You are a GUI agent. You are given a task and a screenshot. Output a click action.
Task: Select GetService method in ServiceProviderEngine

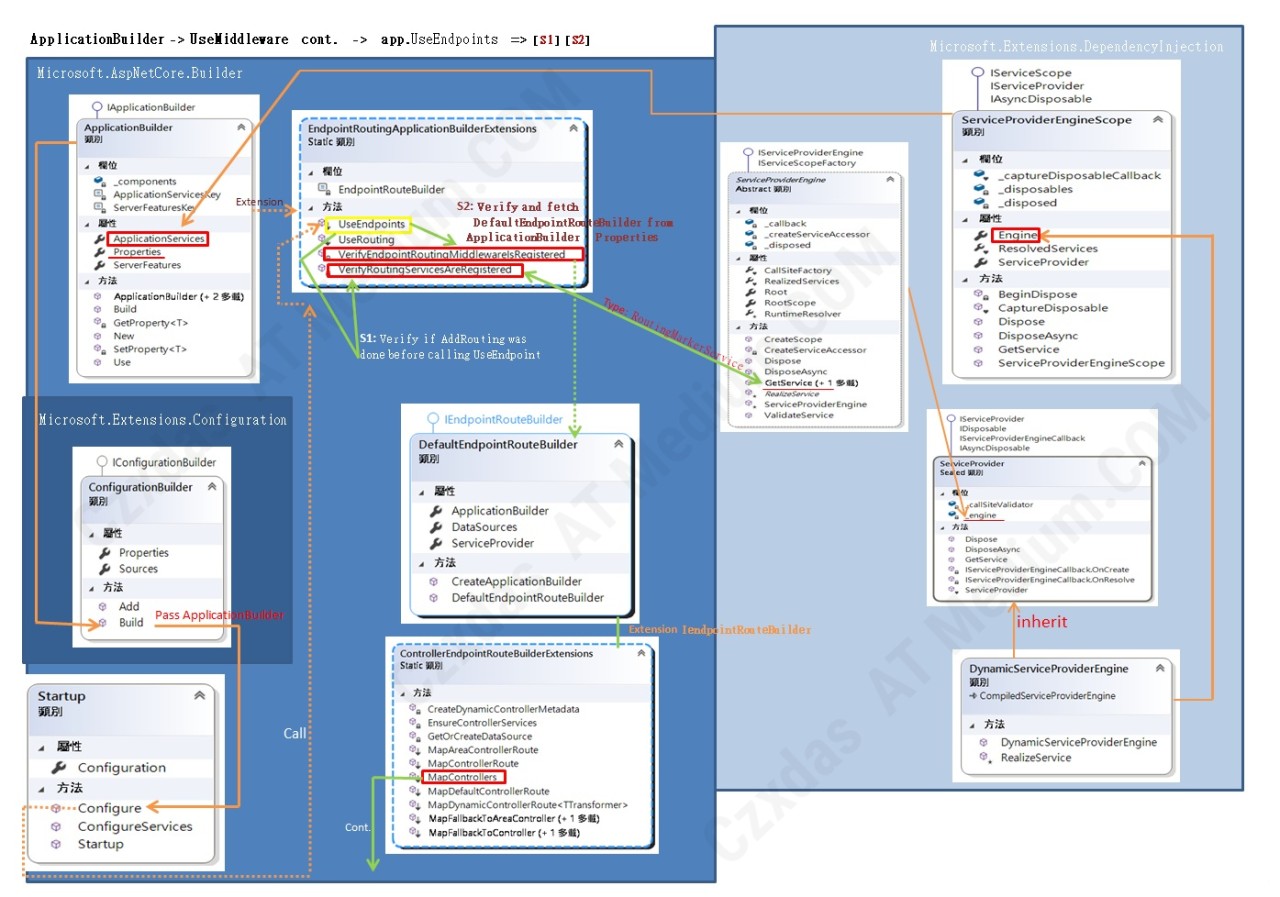(810, 383)
